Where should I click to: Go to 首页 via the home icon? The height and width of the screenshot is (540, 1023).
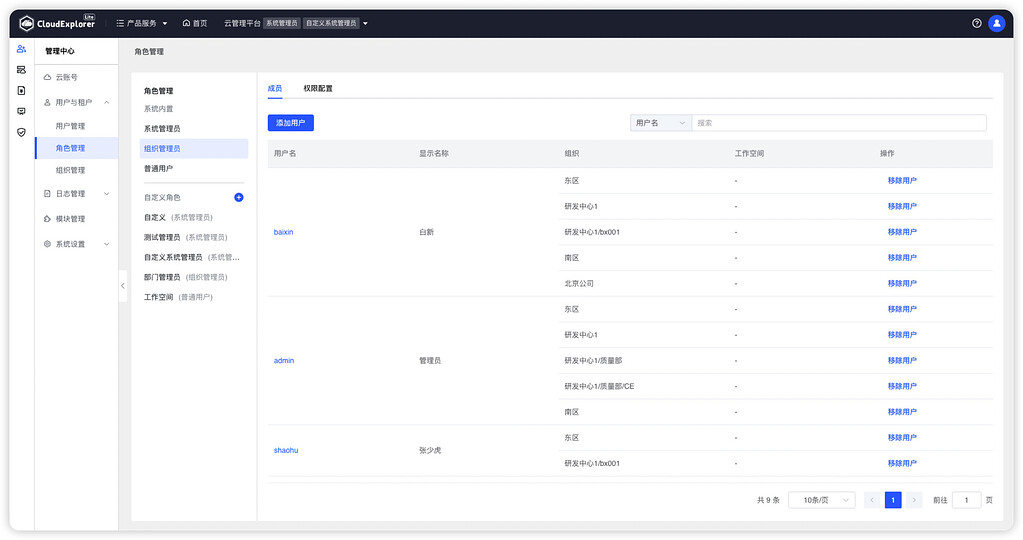(x=195, y=23)
